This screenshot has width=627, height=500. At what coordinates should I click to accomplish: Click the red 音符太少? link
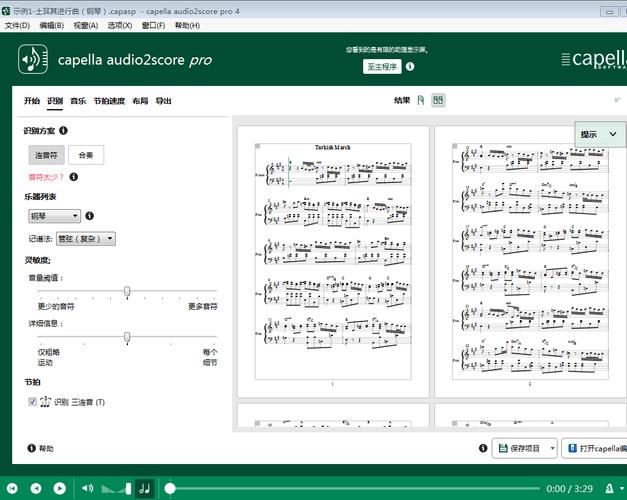click(46, 177)
